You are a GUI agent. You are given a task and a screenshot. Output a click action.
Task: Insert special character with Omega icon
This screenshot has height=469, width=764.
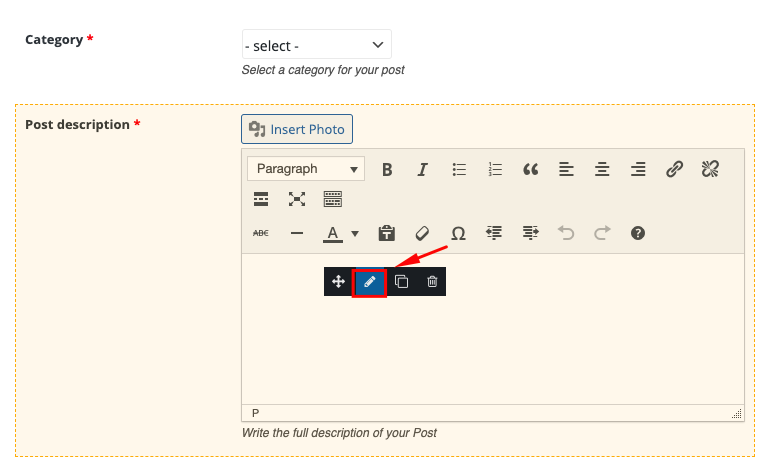[x=458, y=233]
